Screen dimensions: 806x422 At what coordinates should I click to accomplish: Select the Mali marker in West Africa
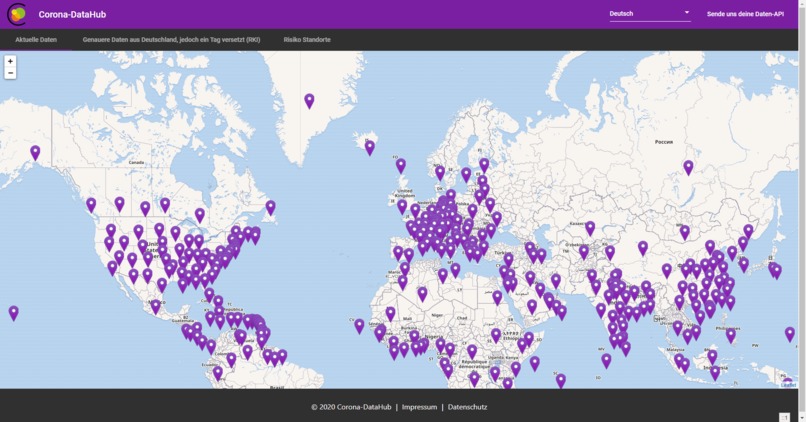click(391, 314)
